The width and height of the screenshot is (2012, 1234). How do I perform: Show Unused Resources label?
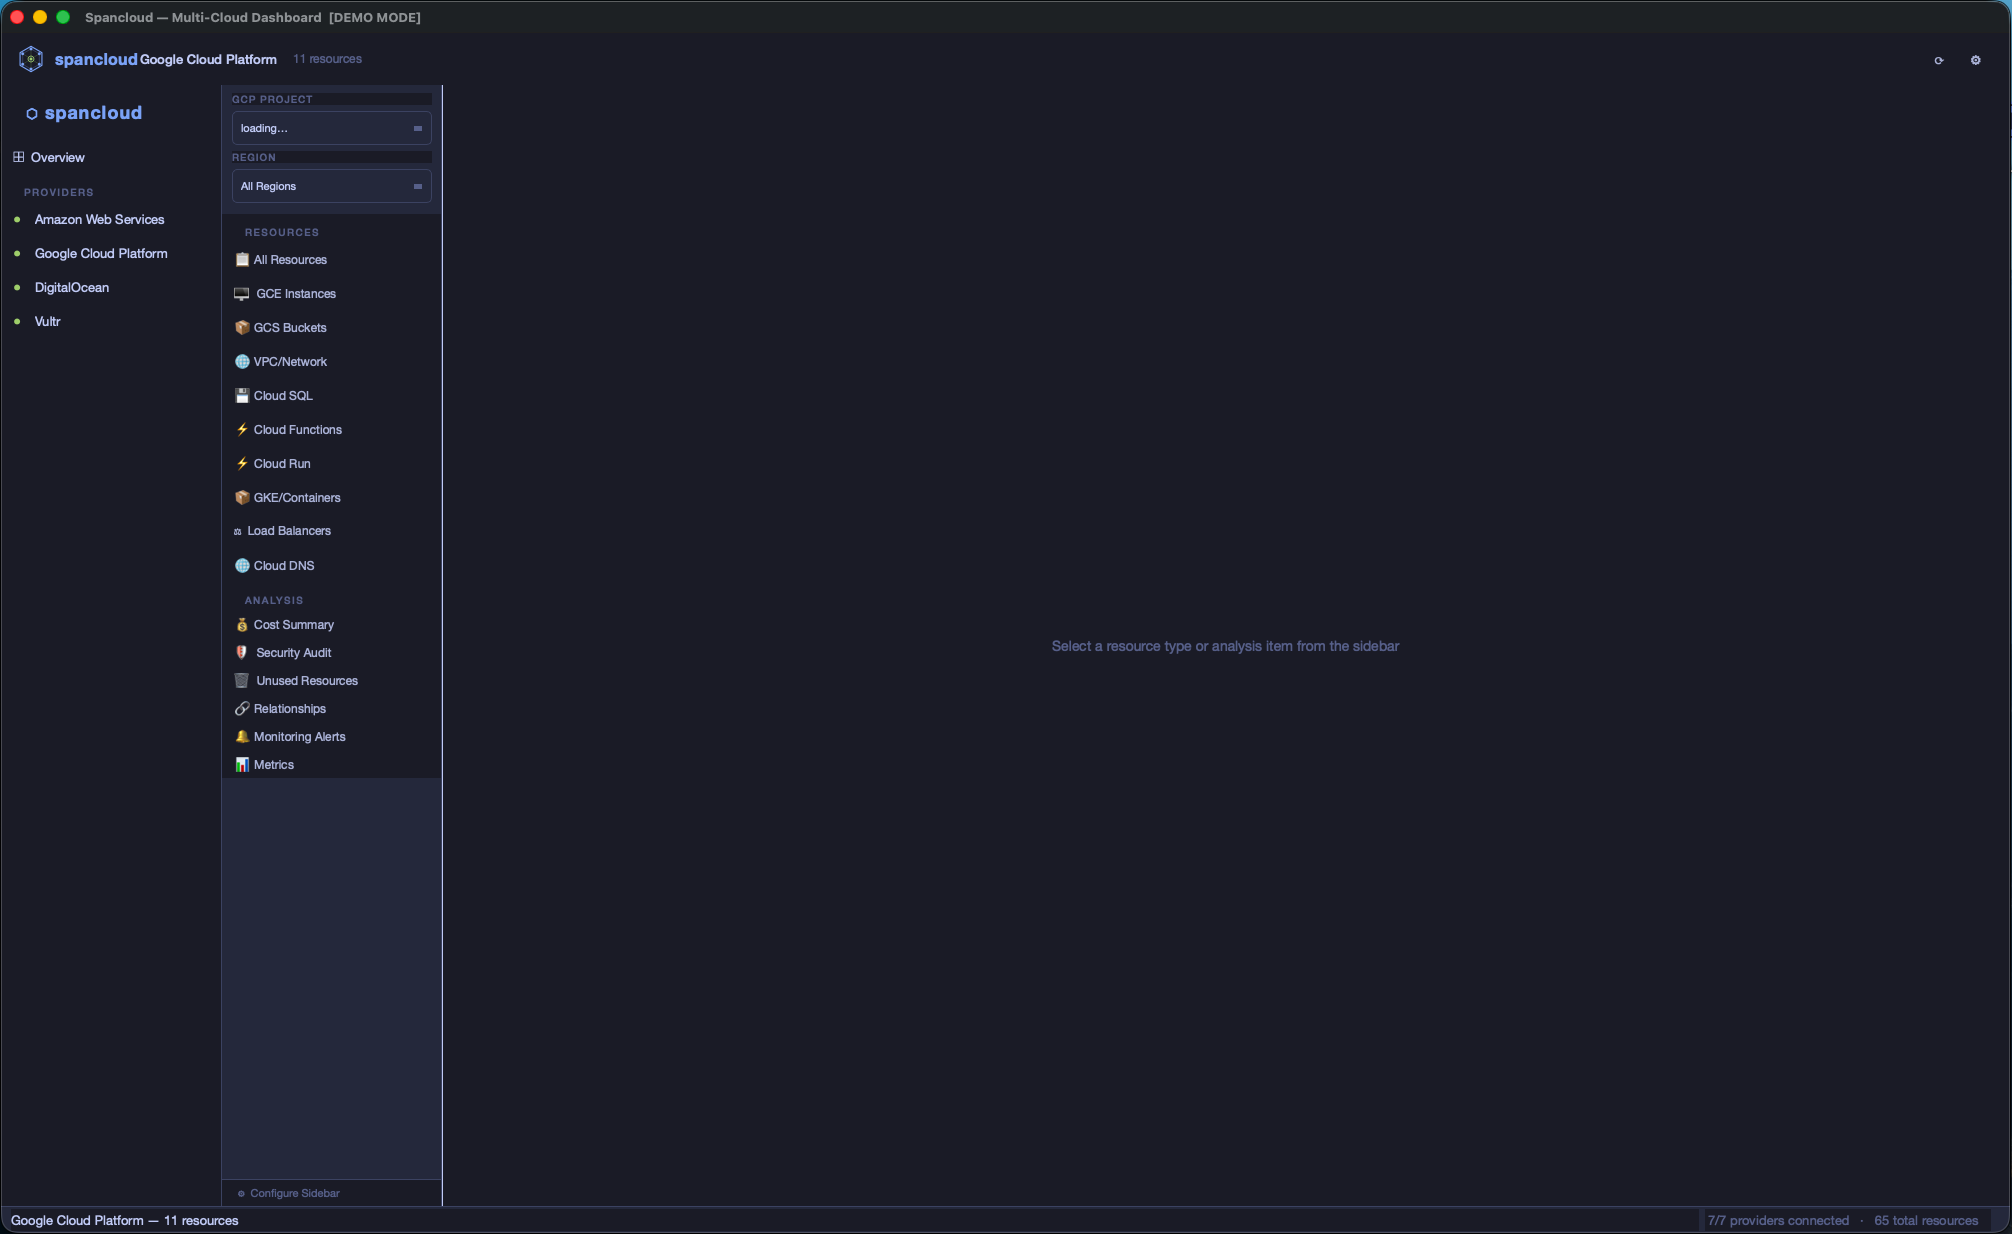(x=307, y=681)
